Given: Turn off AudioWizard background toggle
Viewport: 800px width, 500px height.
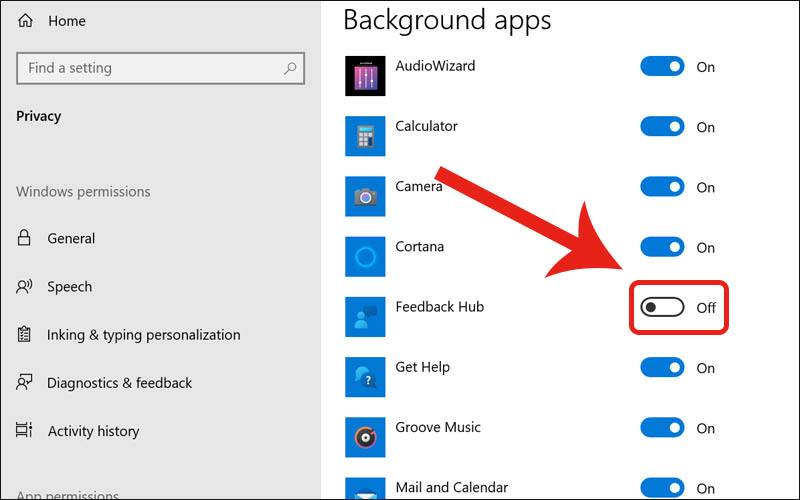Looking at the screenshot, I should point(662,67).
